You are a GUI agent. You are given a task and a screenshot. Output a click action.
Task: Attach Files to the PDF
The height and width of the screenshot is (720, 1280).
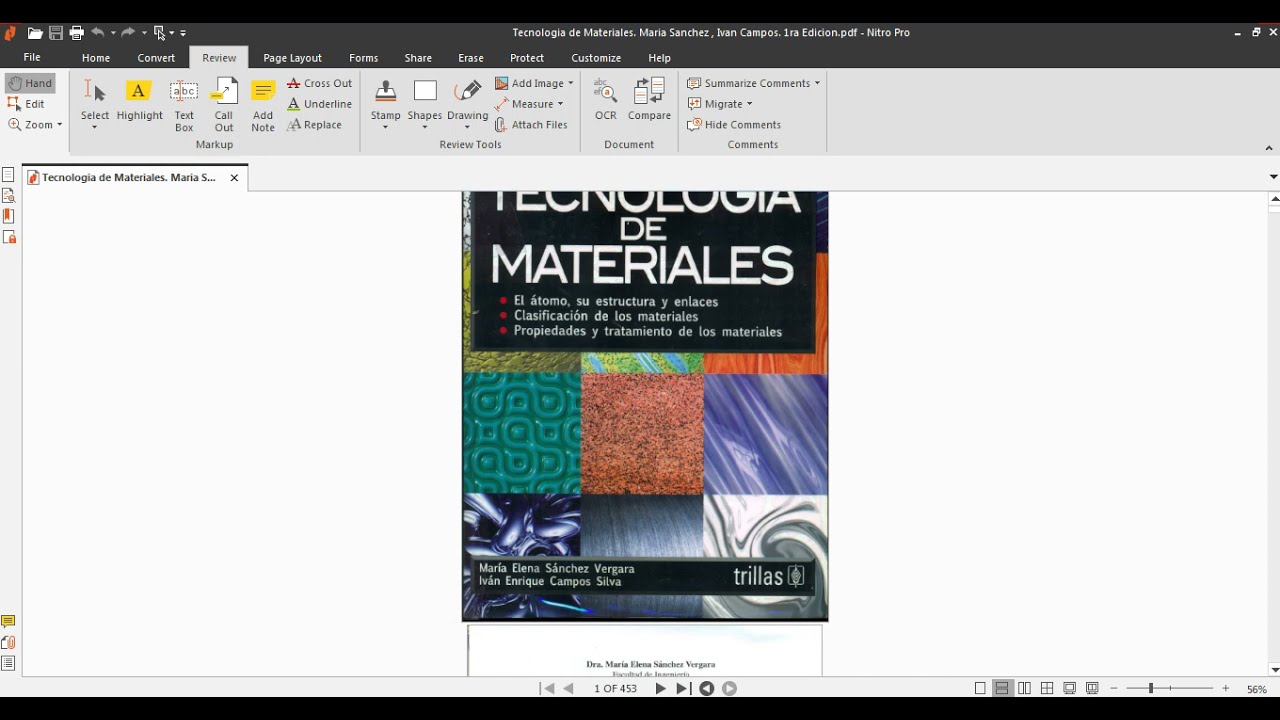point(531,125)
